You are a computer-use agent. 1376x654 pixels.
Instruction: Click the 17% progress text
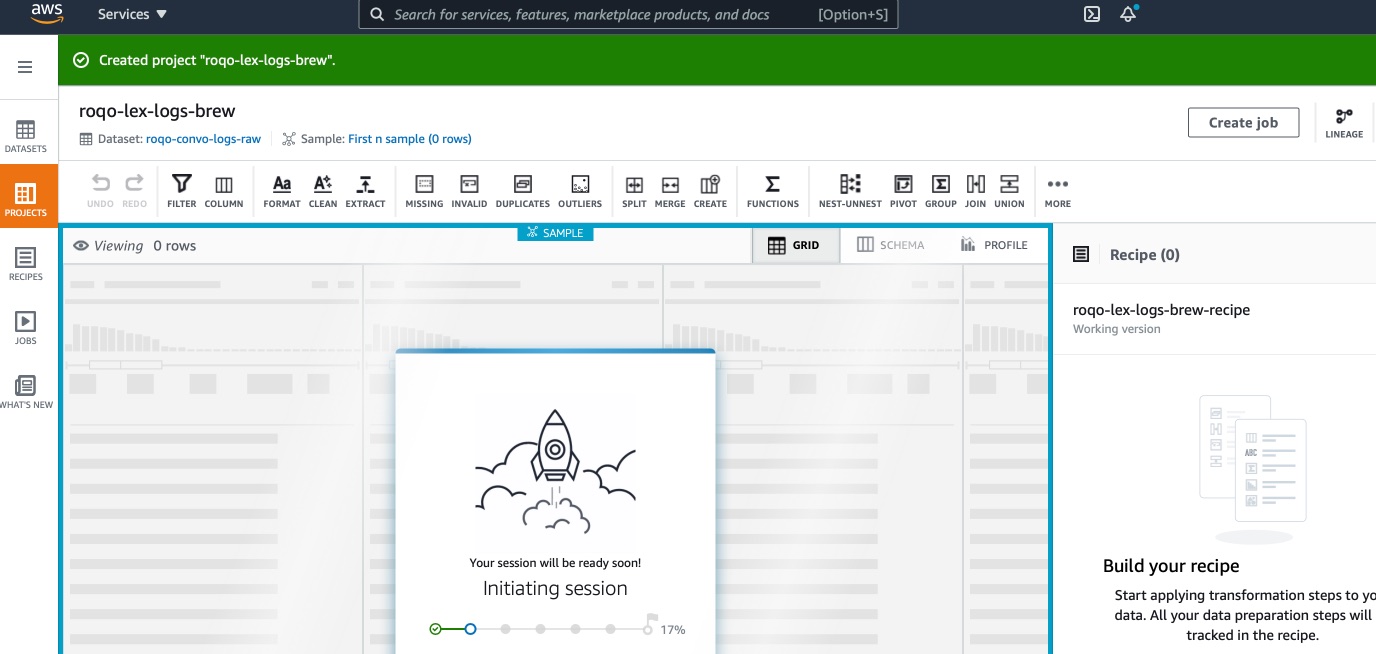[x=673, y=630]
